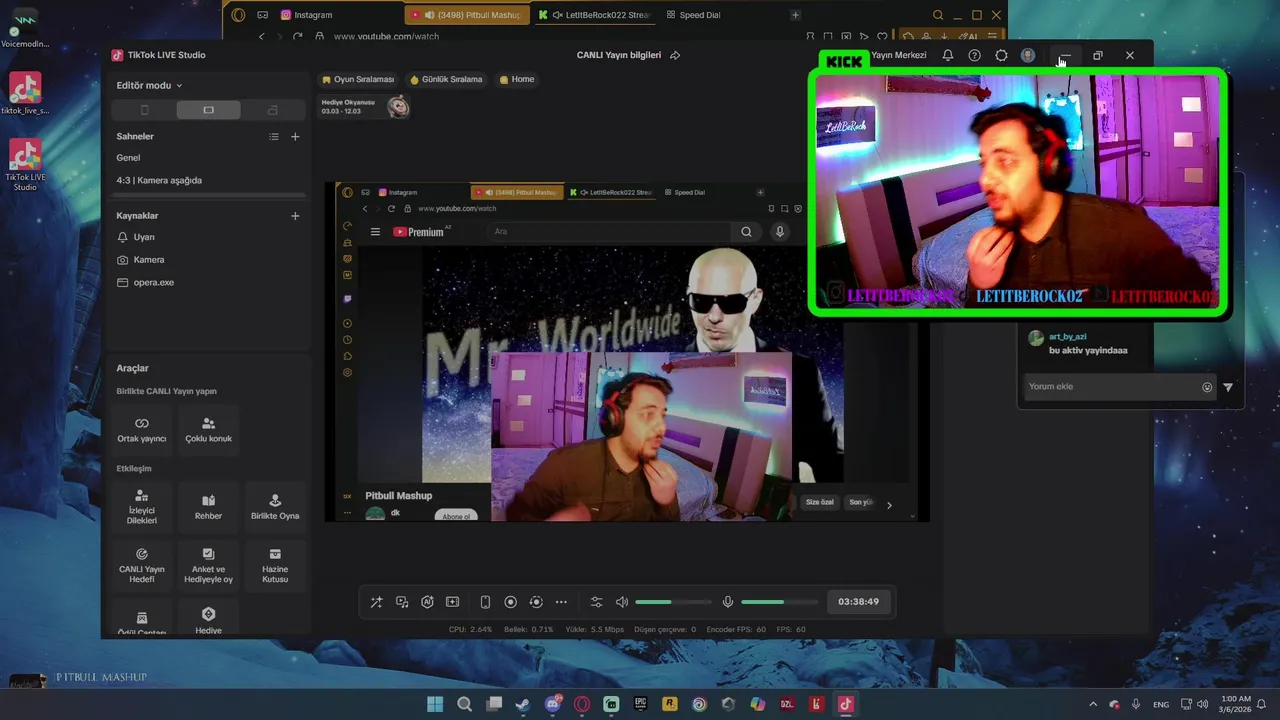1280x720 pixels.
Task: Click the Opera address bar www.youtube.com/watch
Action: point(386,36)
